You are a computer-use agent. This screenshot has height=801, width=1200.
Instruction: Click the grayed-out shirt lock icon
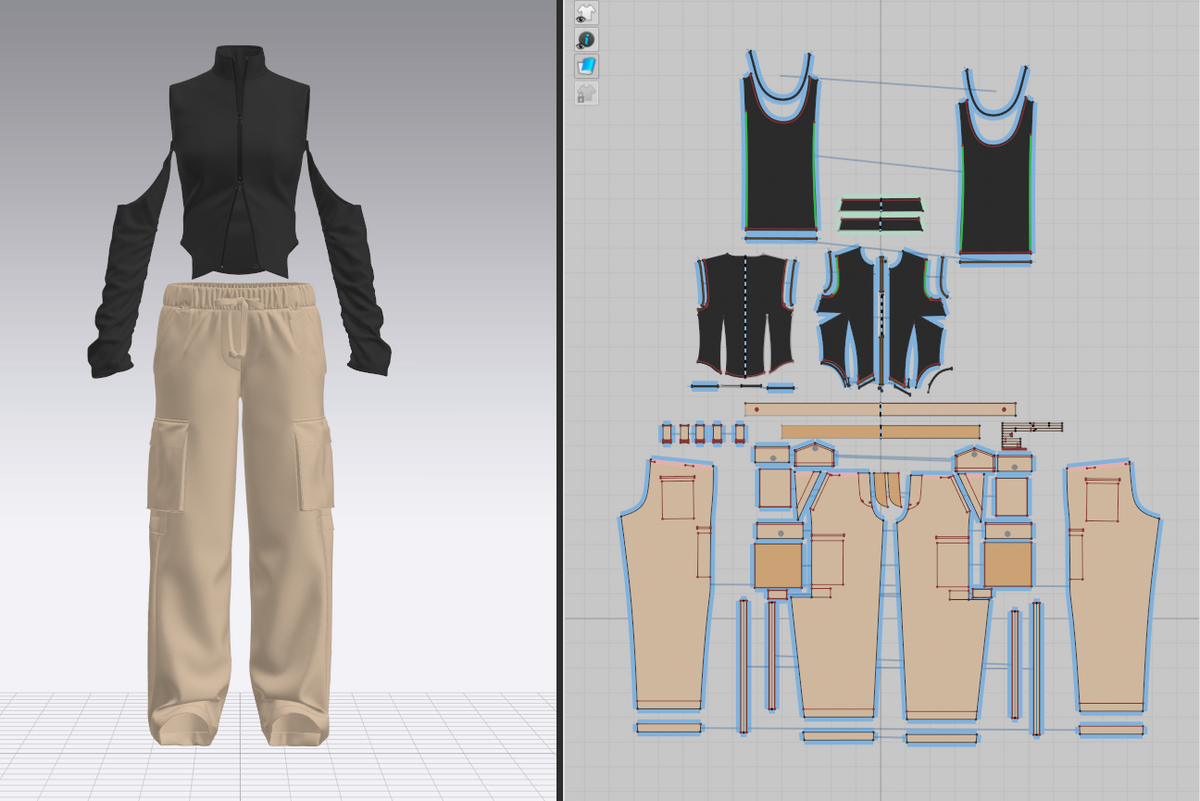click(x=586, y=93)
